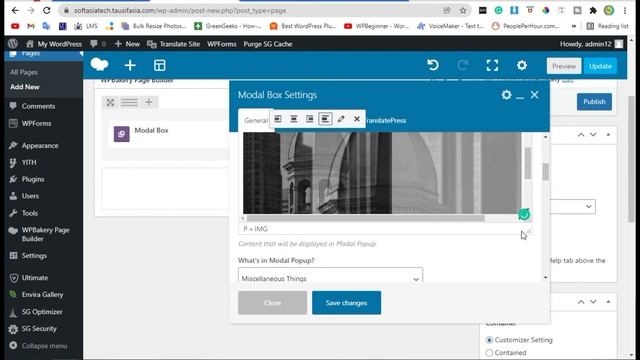This screenshot has width=640, height=360.
Task: Toggle fullscreen builder mode
Action: [492, 65]
